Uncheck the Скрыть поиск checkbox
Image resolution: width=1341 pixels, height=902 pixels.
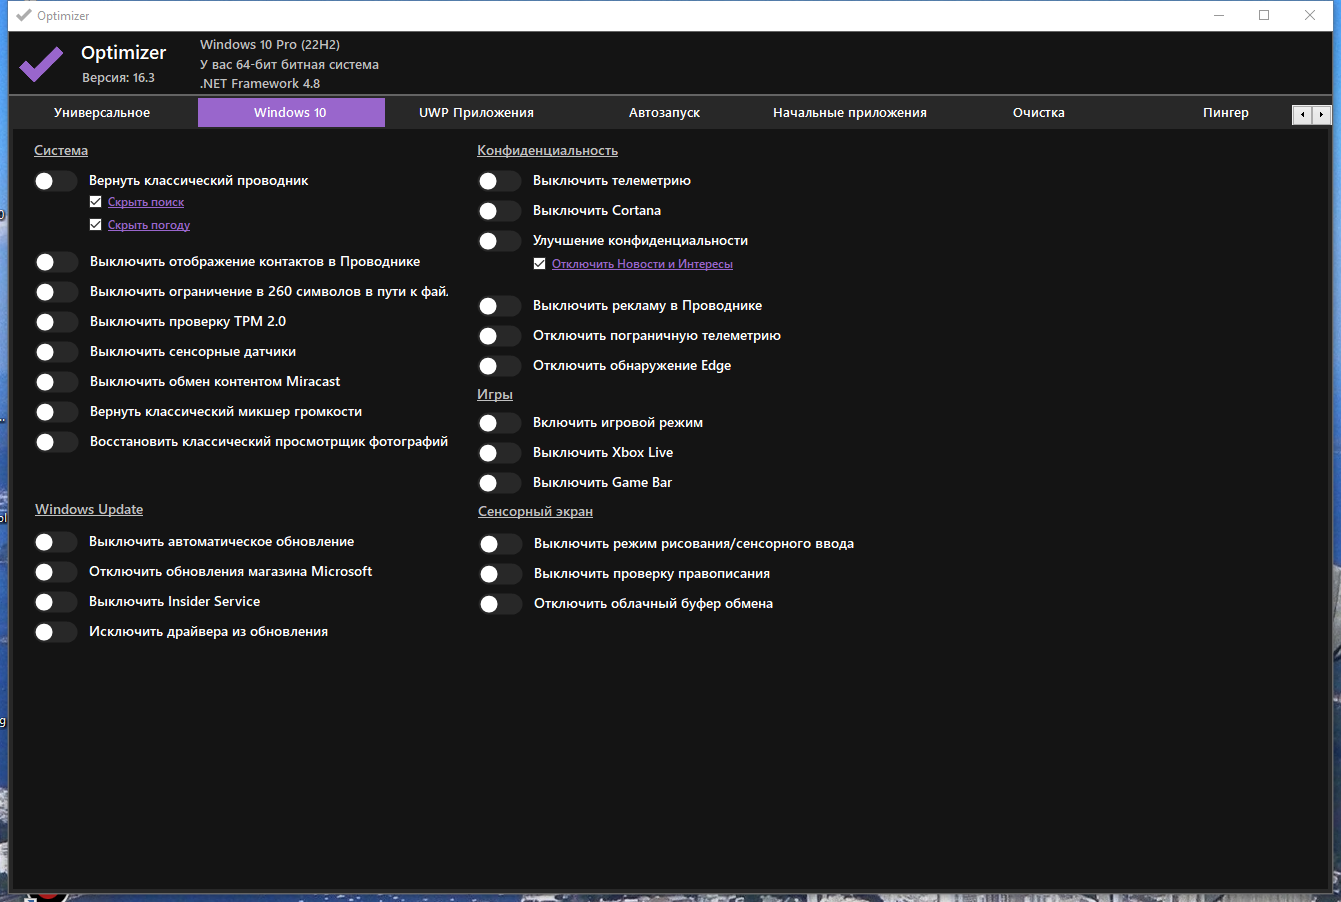96,202
